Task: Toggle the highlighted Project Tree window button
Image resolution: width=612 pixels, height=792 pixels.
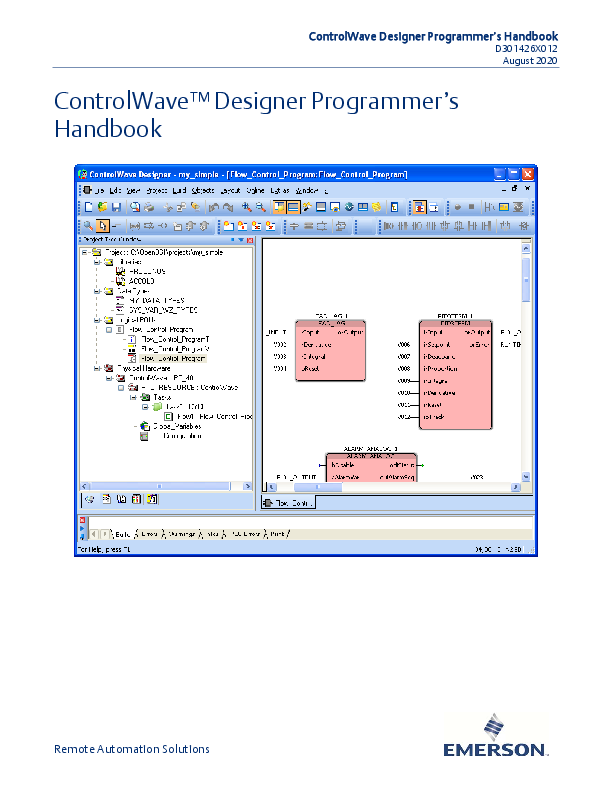Action: 279,207
